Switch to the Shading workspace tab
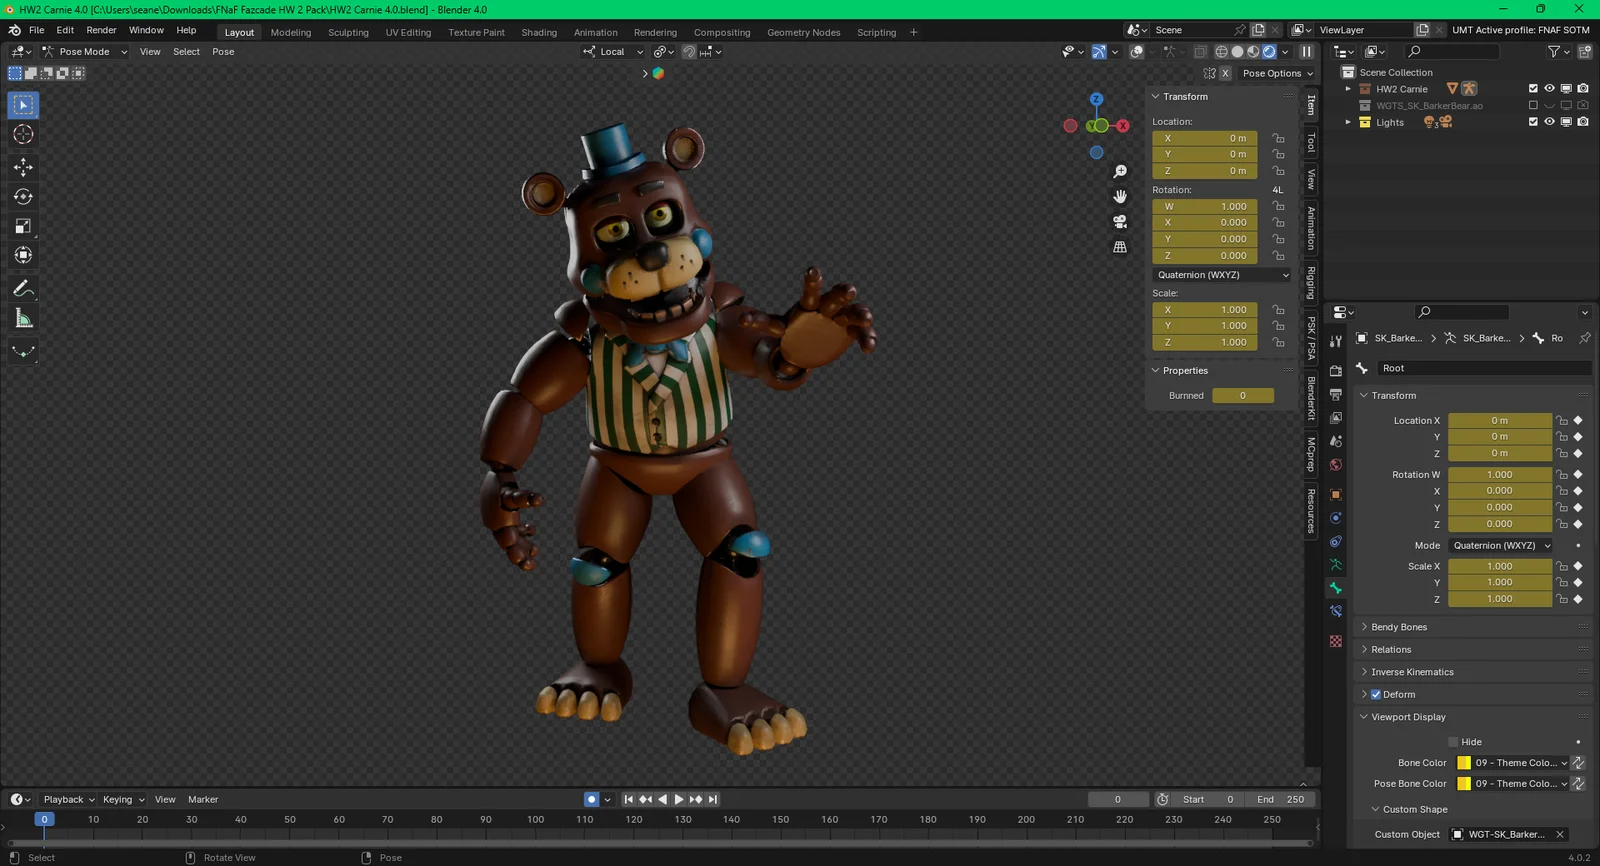Viewport: 1600px width, 866px height. pyautogui.click(x=539, y=32)
